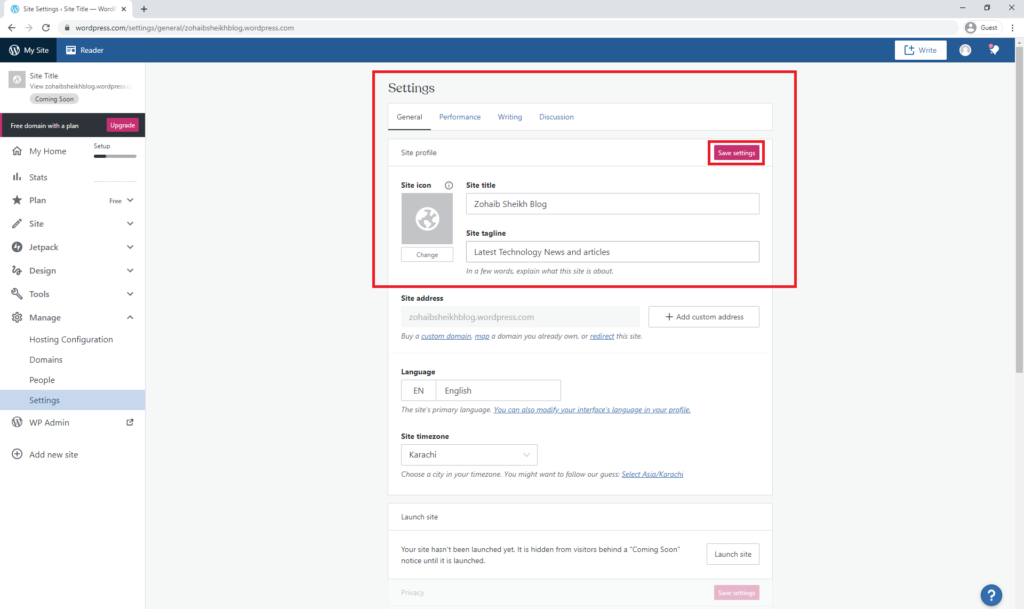Click Save settings in Privacy section
The image size is (1024, 609).
point(737,593)
